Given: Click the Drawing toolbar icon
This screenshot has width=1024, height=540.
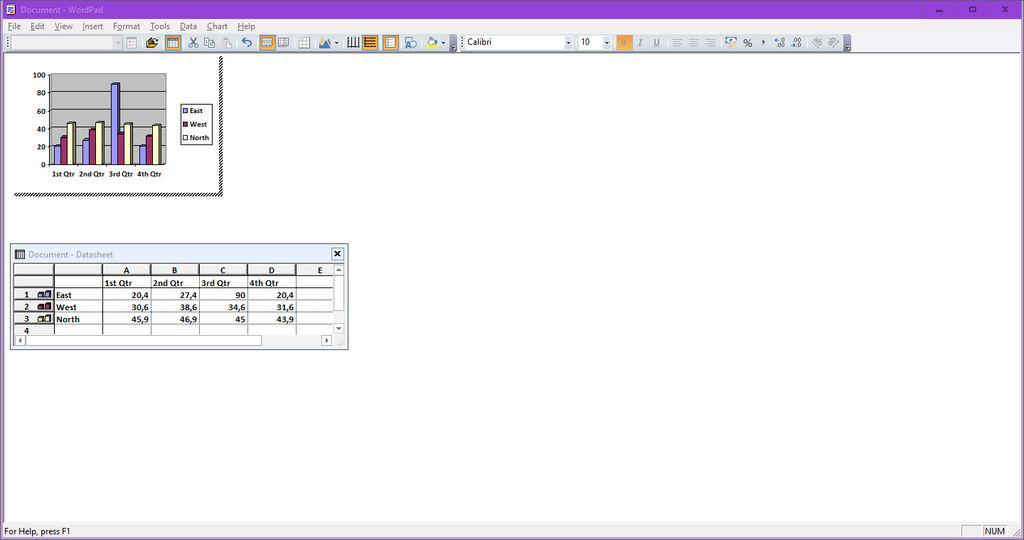Looking at the screenshot, I should [x=411, y=42].
